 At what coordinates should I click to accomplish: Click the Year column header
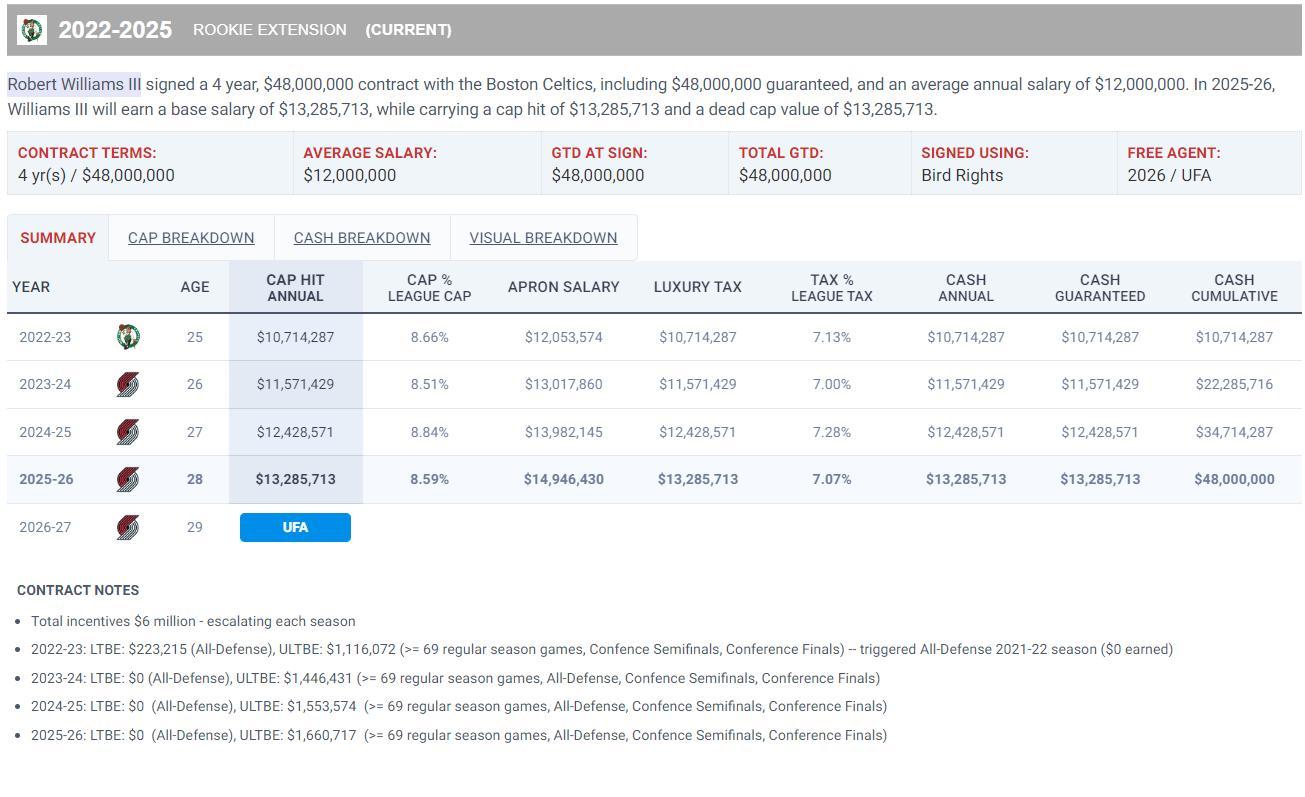[31, 287]
